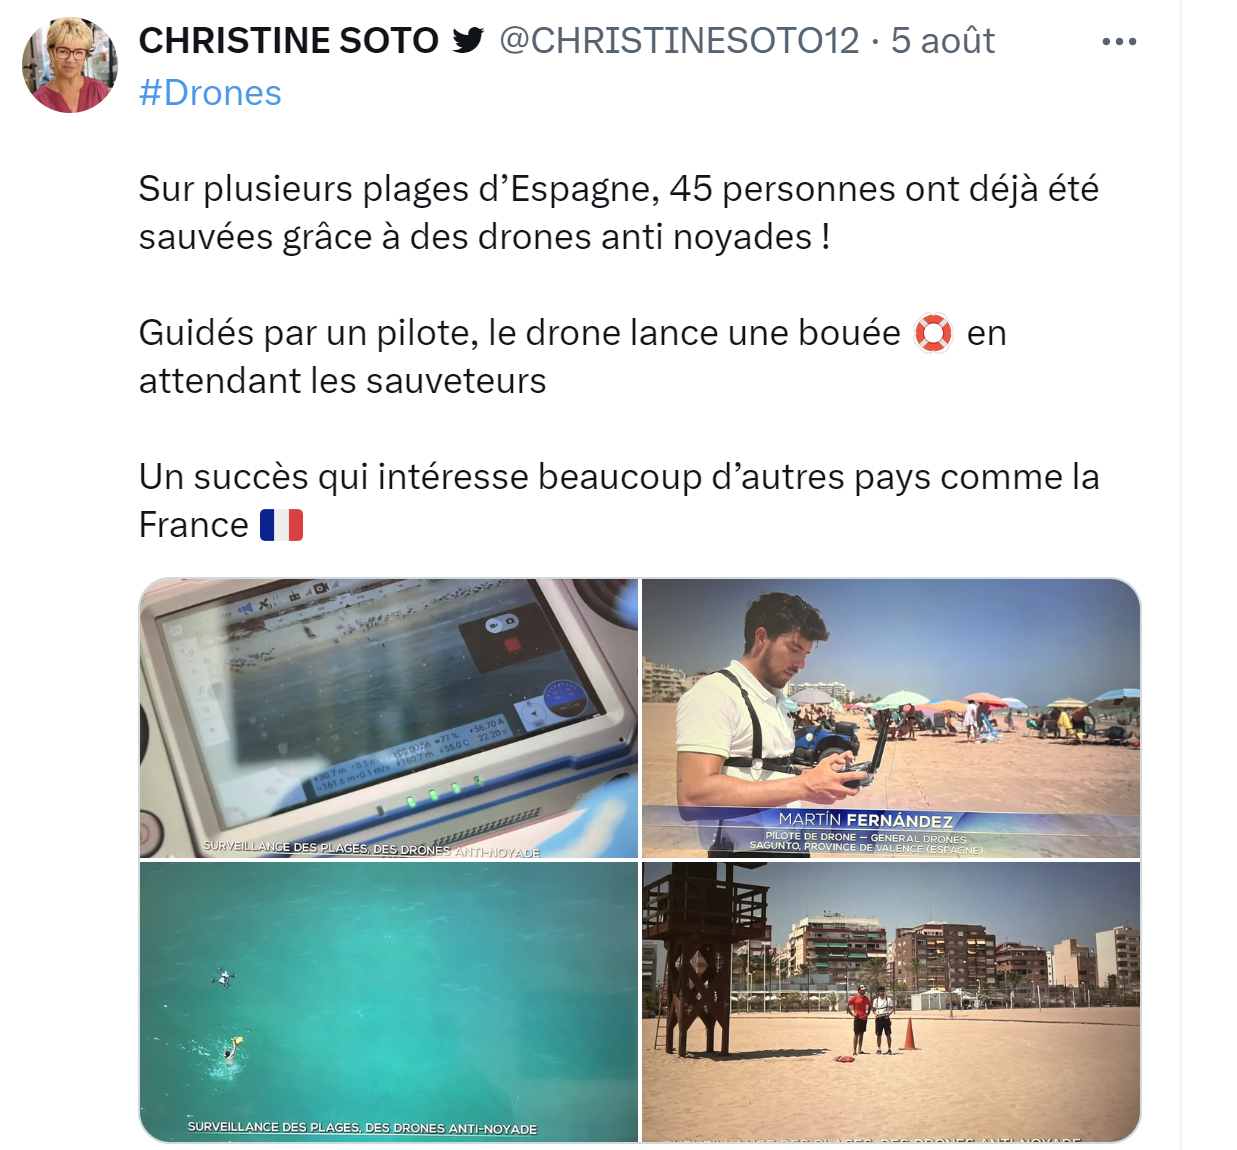This screenshot has width=1237, height=1150.
Task: Click the French flag emoji
Action: coord(281,525)
